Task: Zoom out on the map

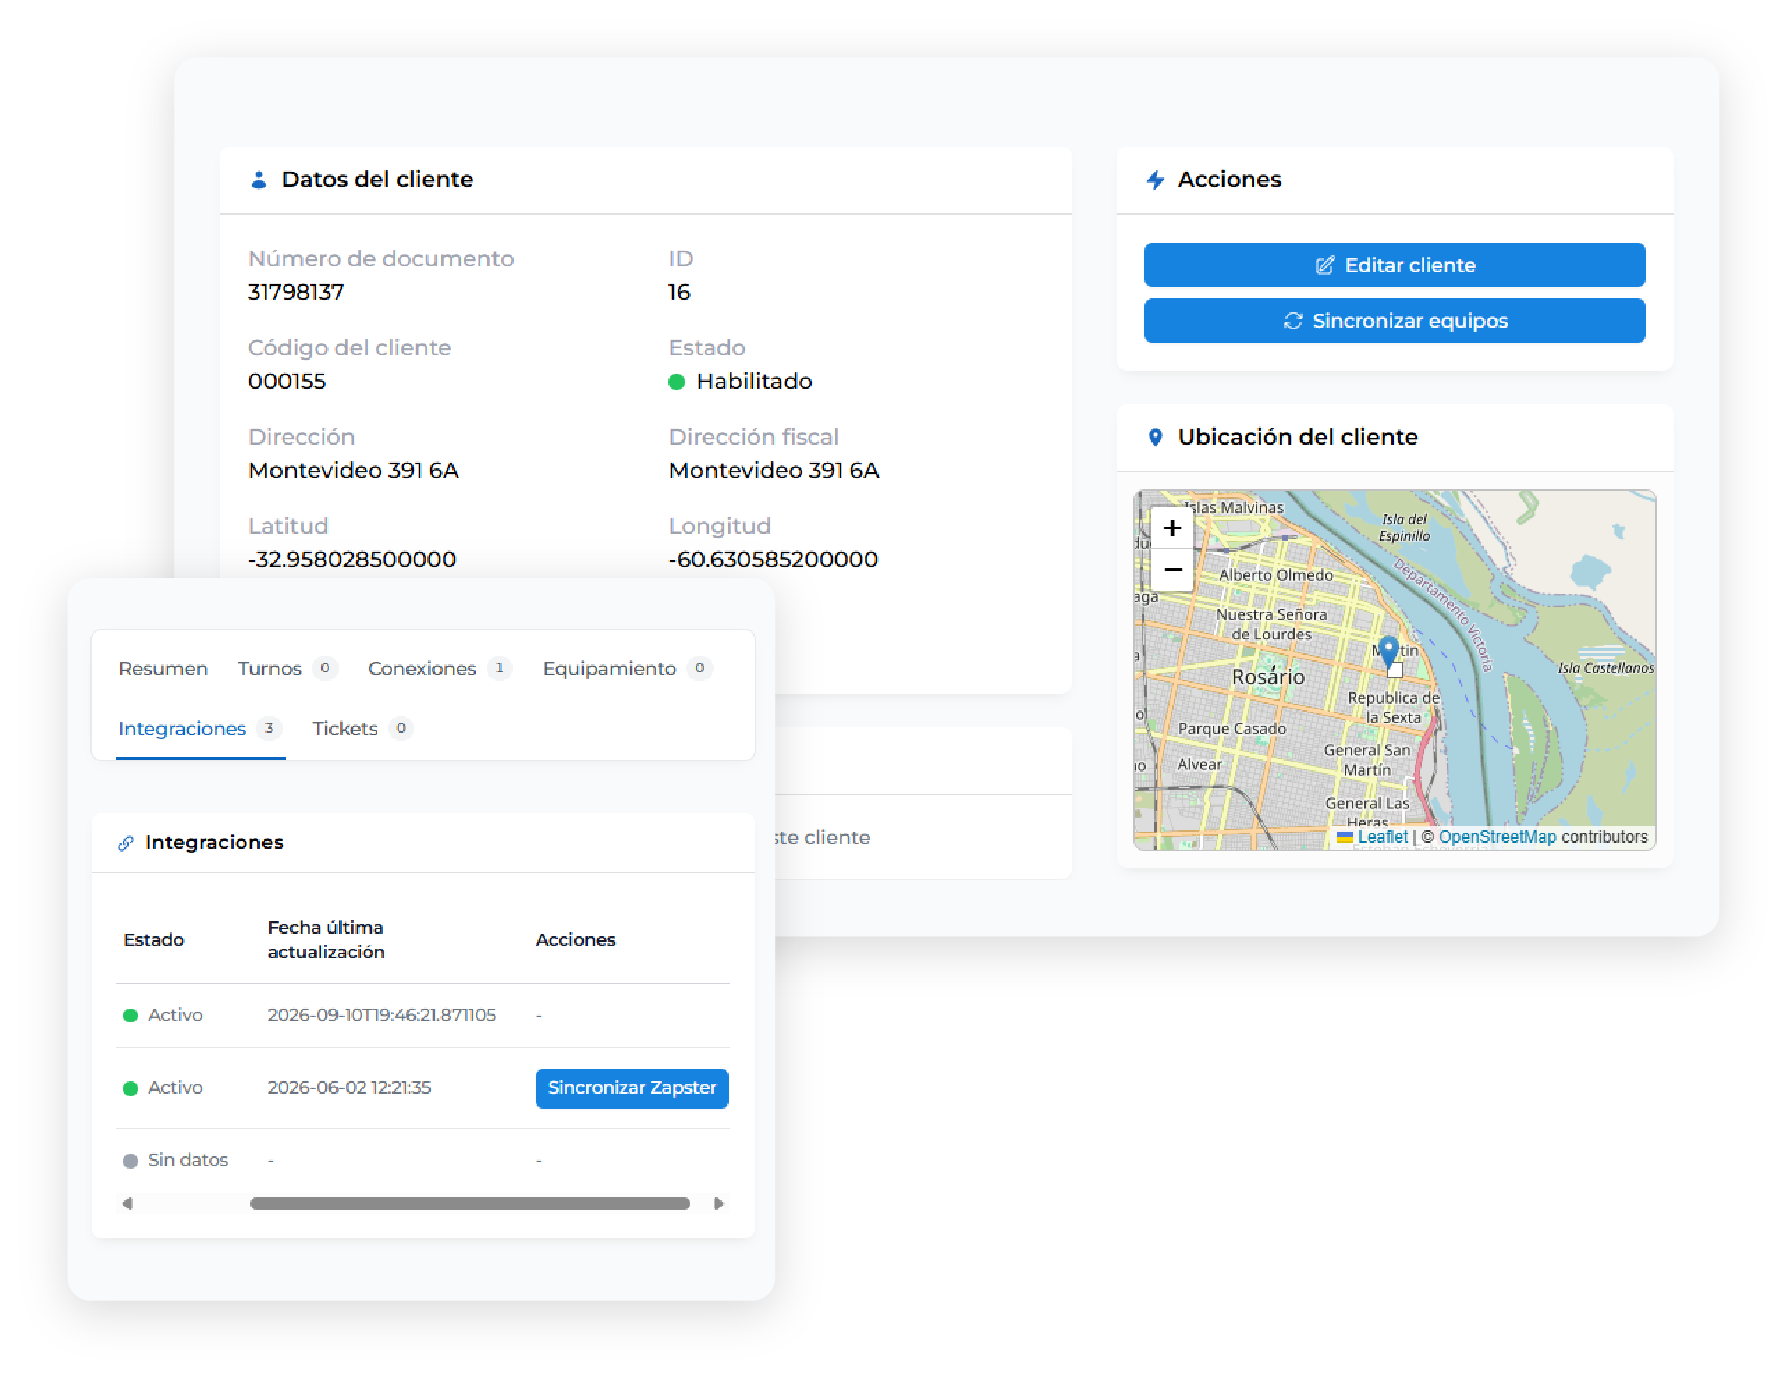Action: (1173, 570)
